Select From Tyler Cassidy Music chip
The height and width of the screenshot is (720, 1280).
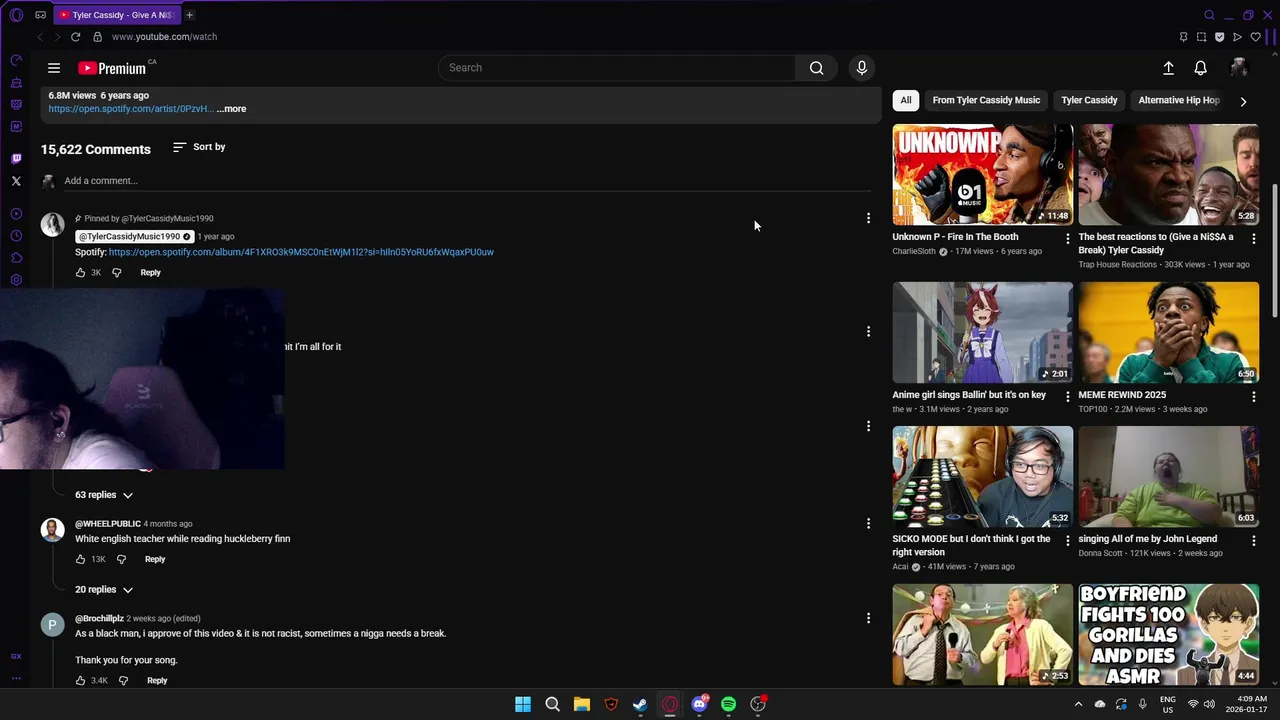986,100
